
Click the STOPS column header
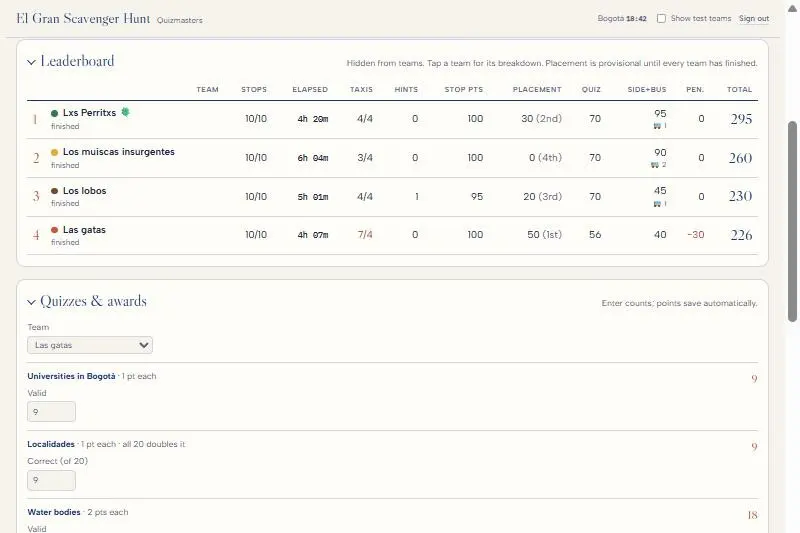click(x=254, y=89)
